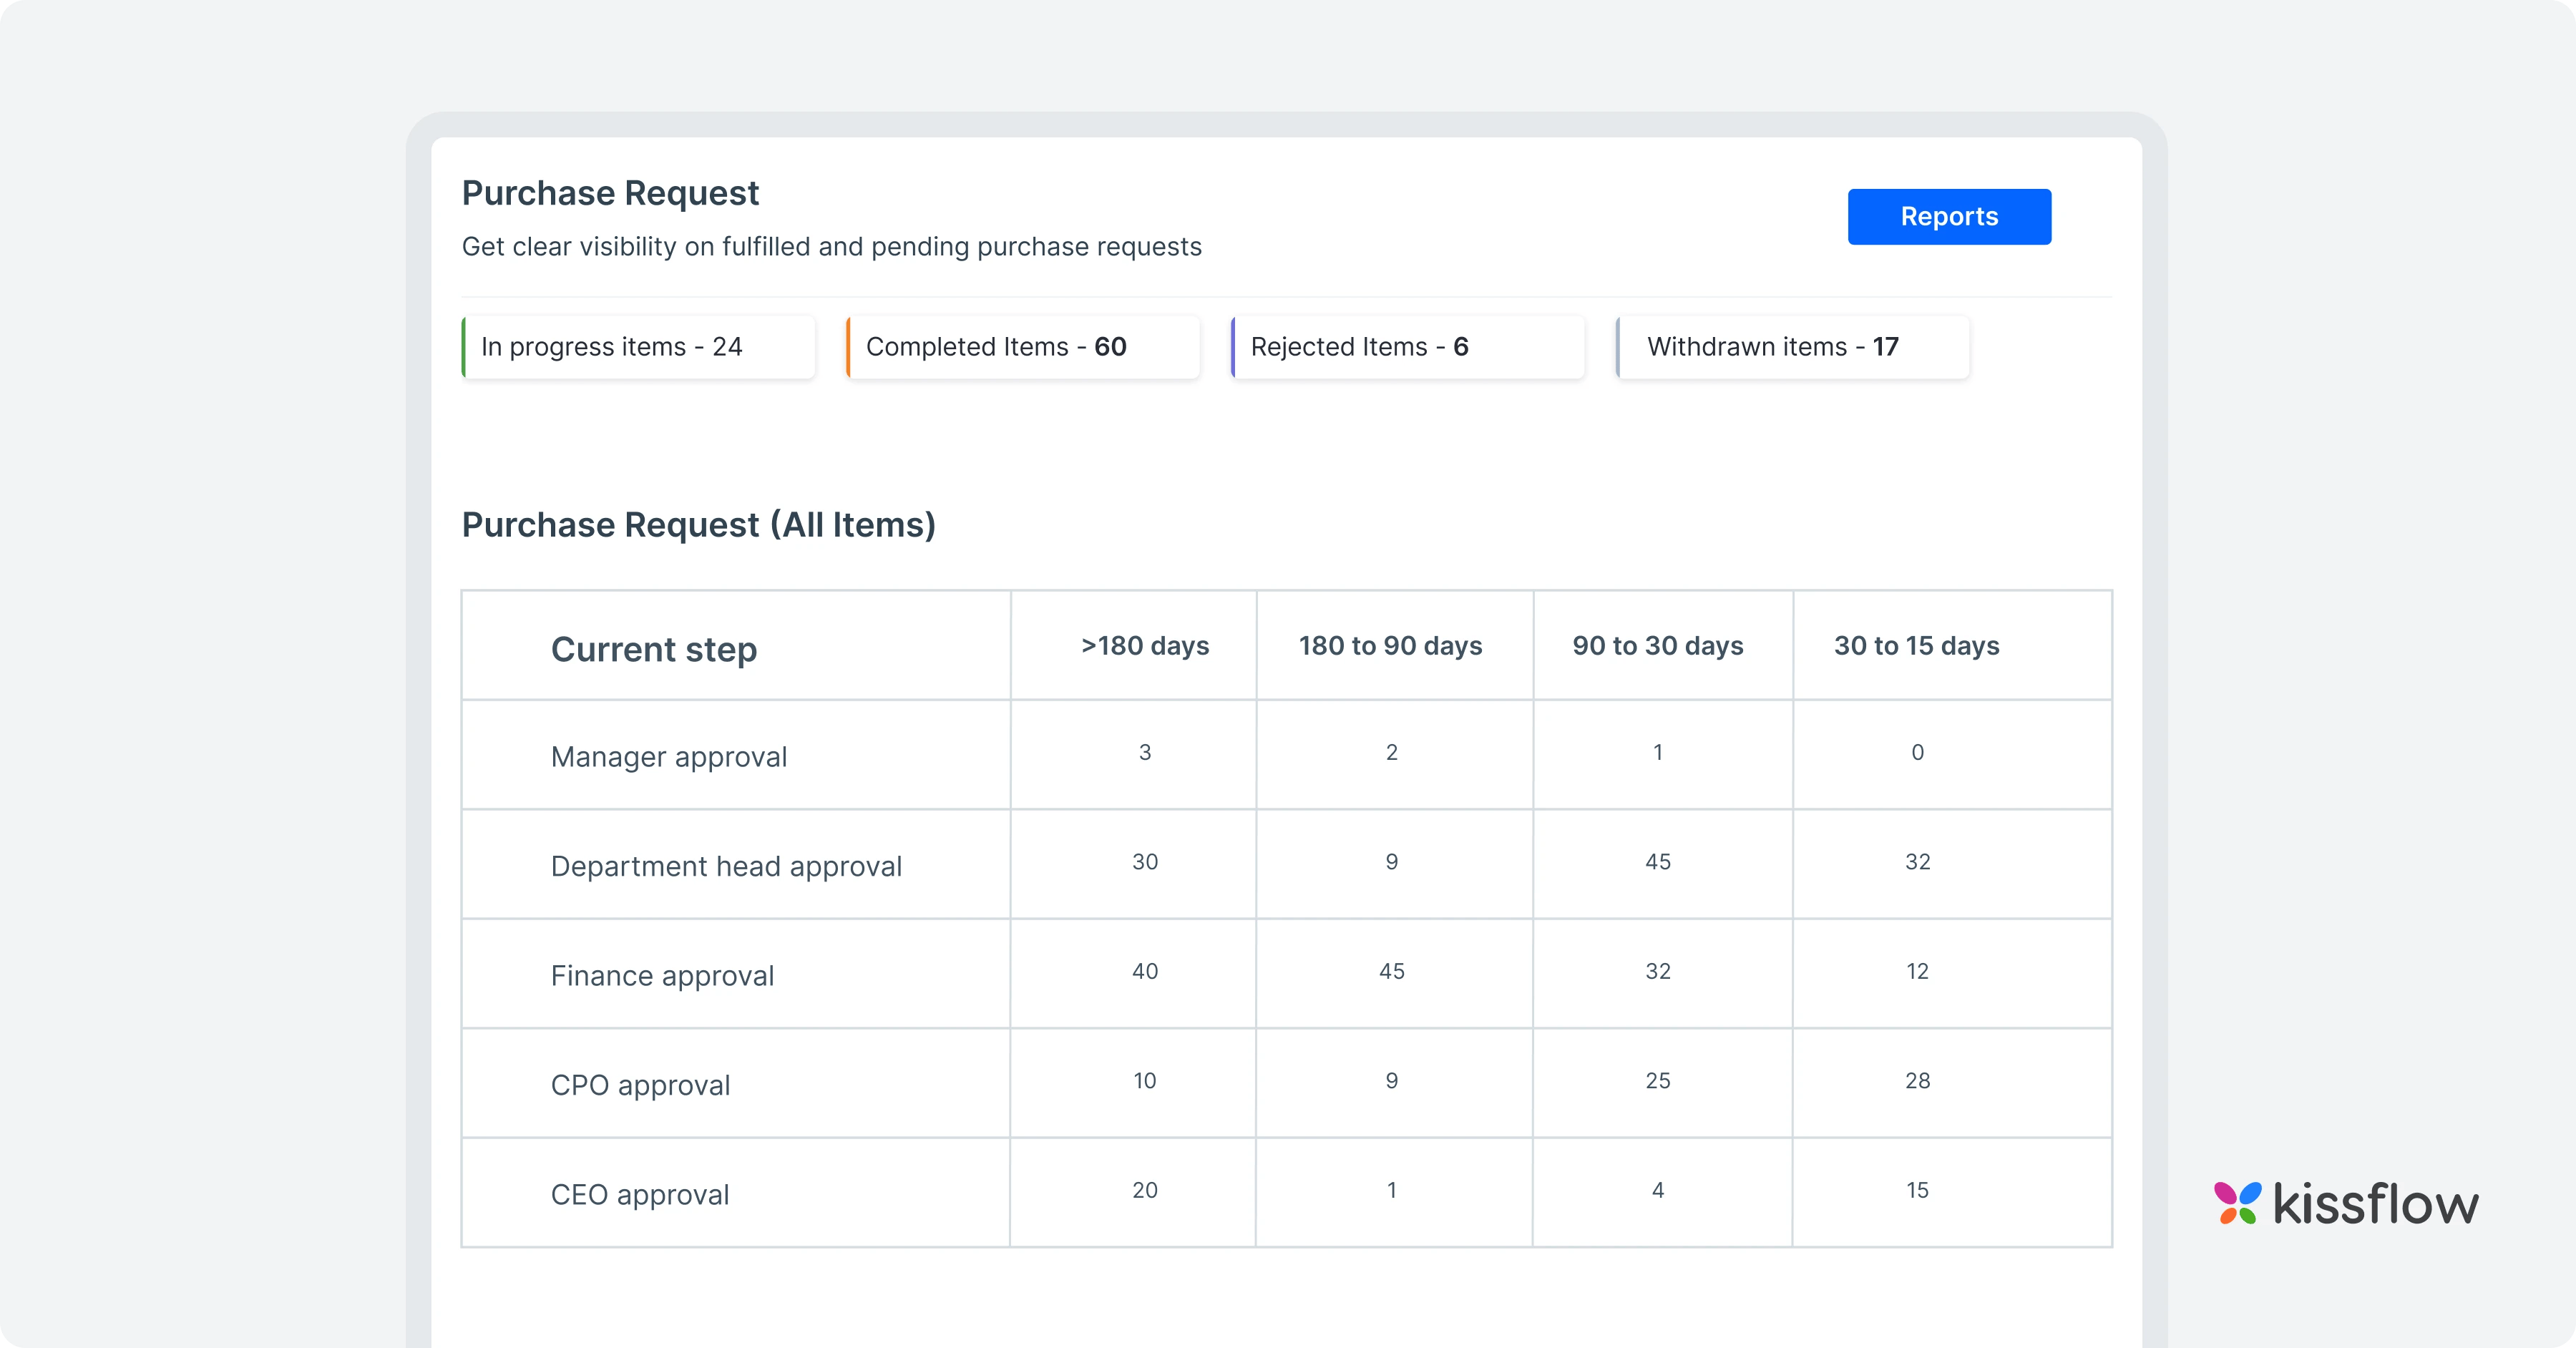Select the Finance approval row label
Screen dimensions: 2576x1348
point(662,976)
